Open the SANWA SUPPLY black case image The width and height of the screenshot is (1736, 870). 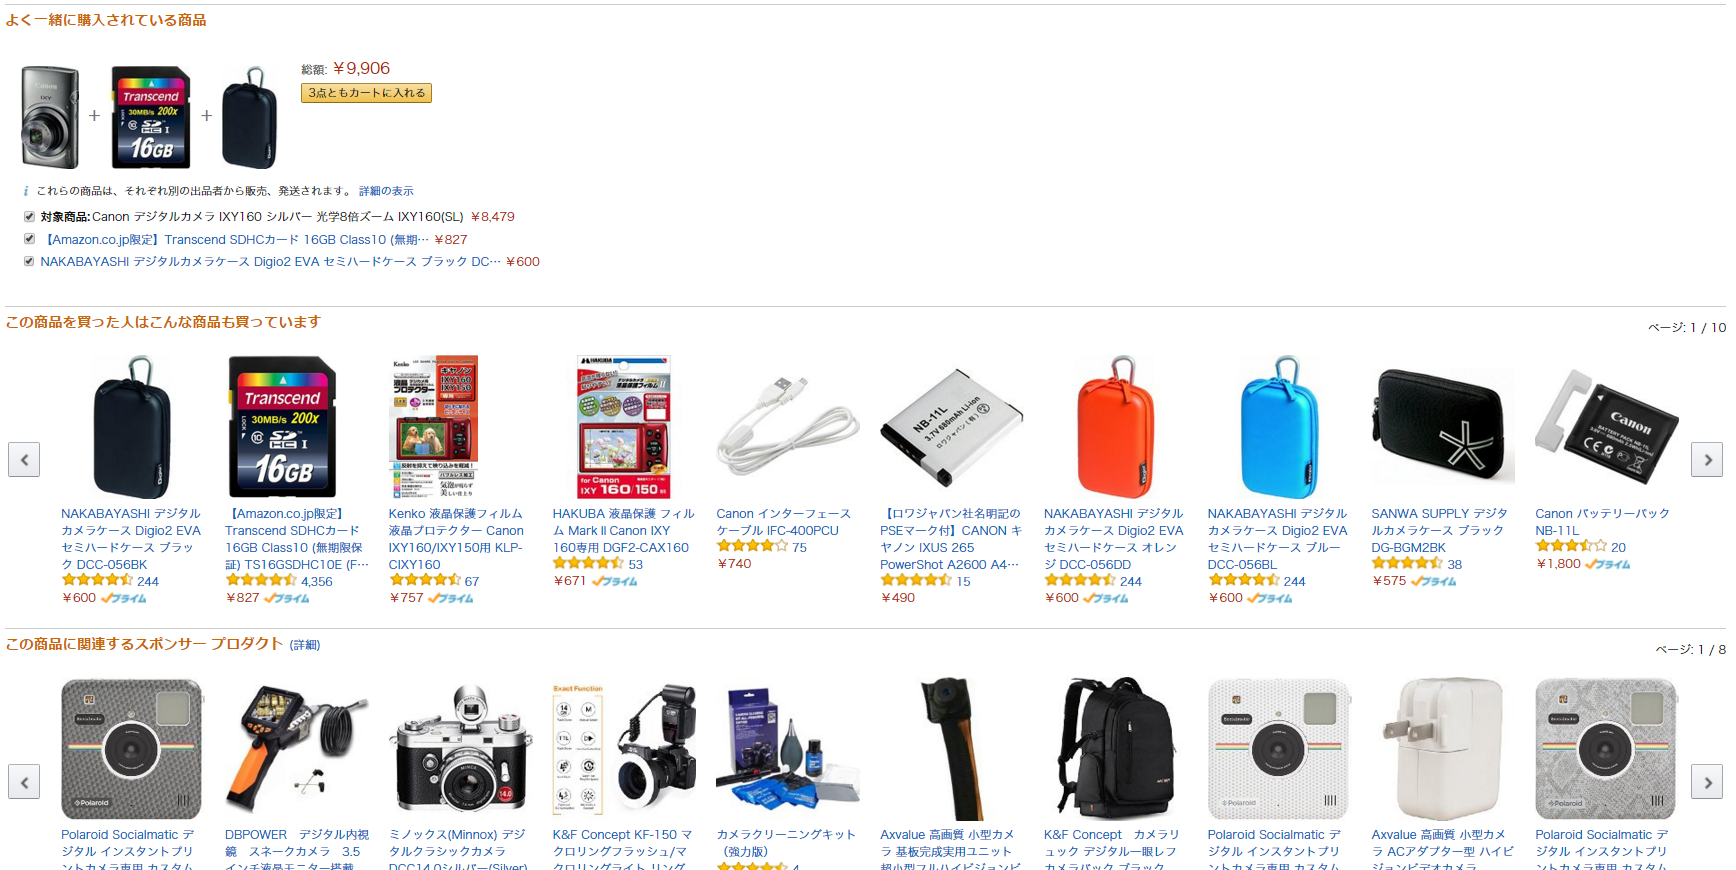tap(1442, 427)
